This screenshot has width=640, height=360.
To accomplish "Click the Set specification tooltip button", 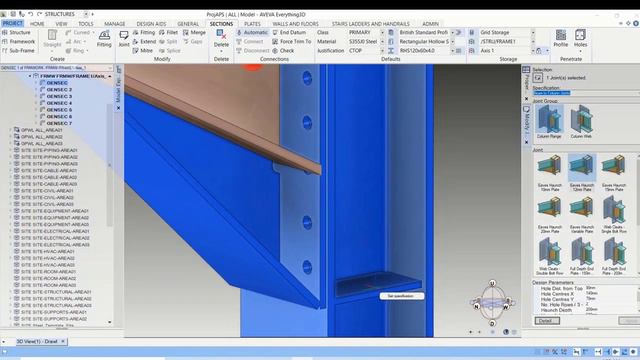I will tap(402, 296).
